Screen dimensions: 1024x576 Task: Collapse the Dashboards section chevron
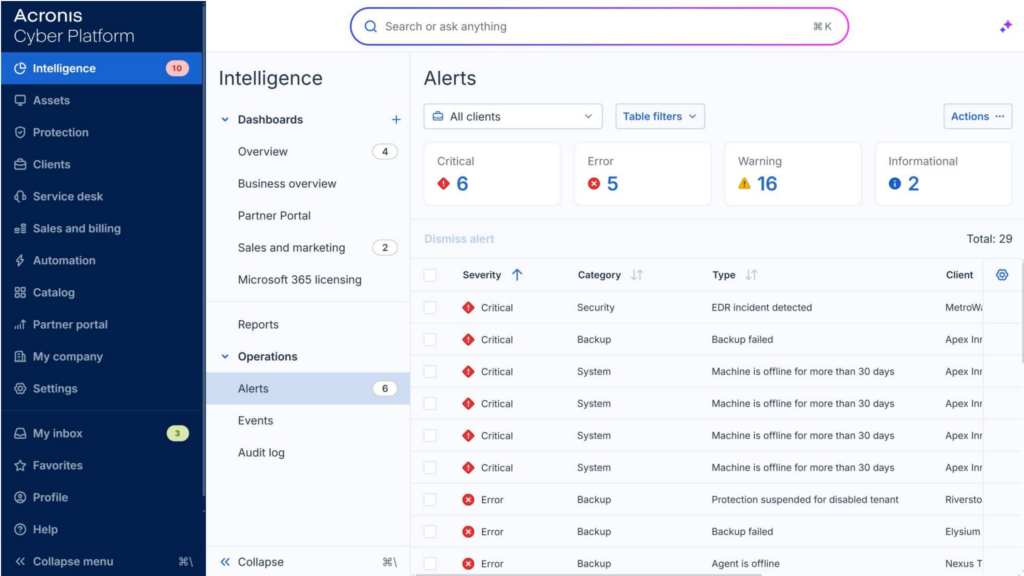pos(225,120)
